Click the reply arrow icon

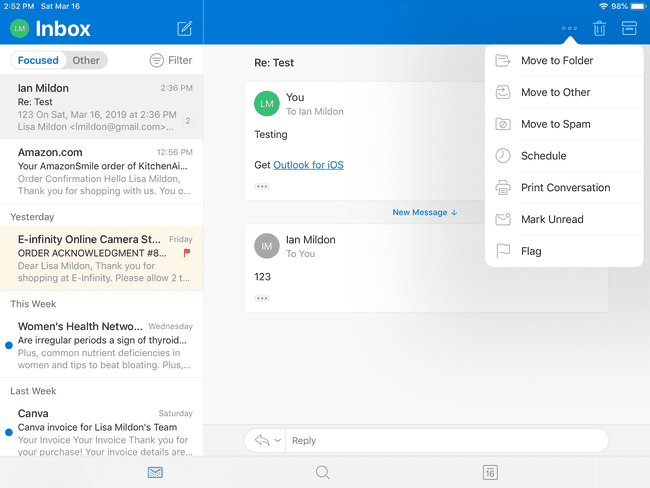(x=262, y=440)
